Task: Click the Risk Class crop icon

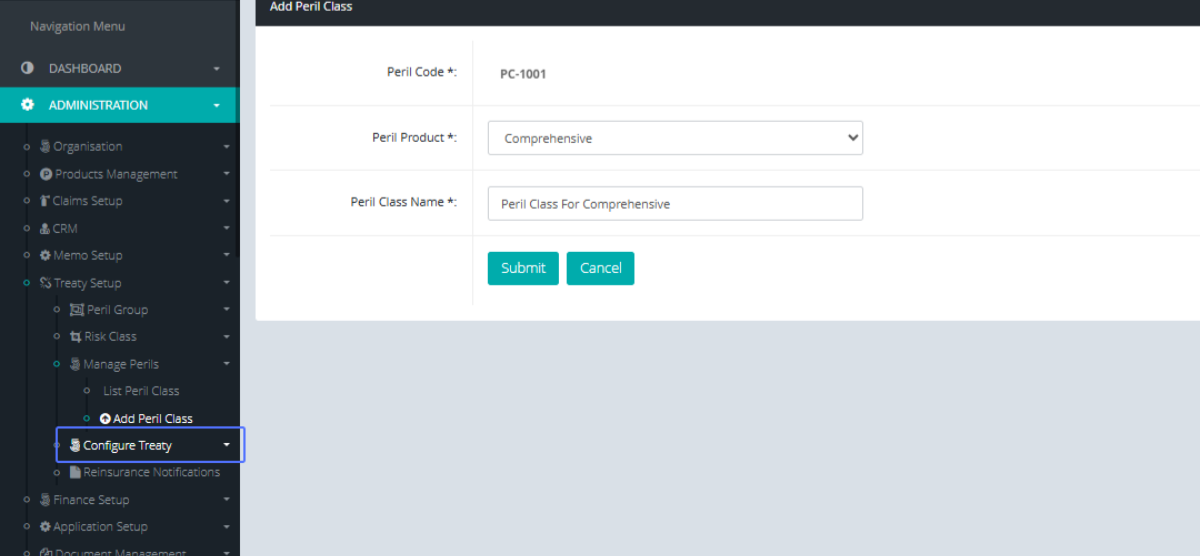Action: click(x=75, y=337)
